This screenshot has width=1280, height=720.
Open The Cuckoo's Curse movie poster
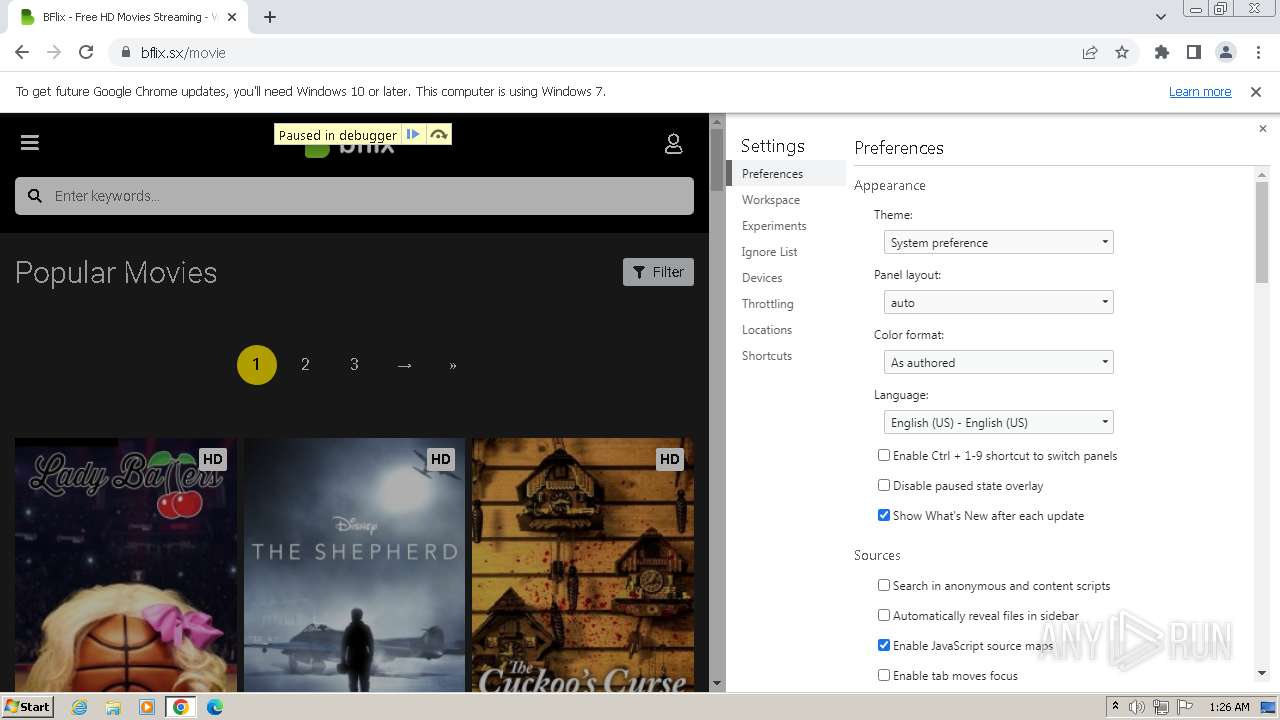click(x=583, y=565)
